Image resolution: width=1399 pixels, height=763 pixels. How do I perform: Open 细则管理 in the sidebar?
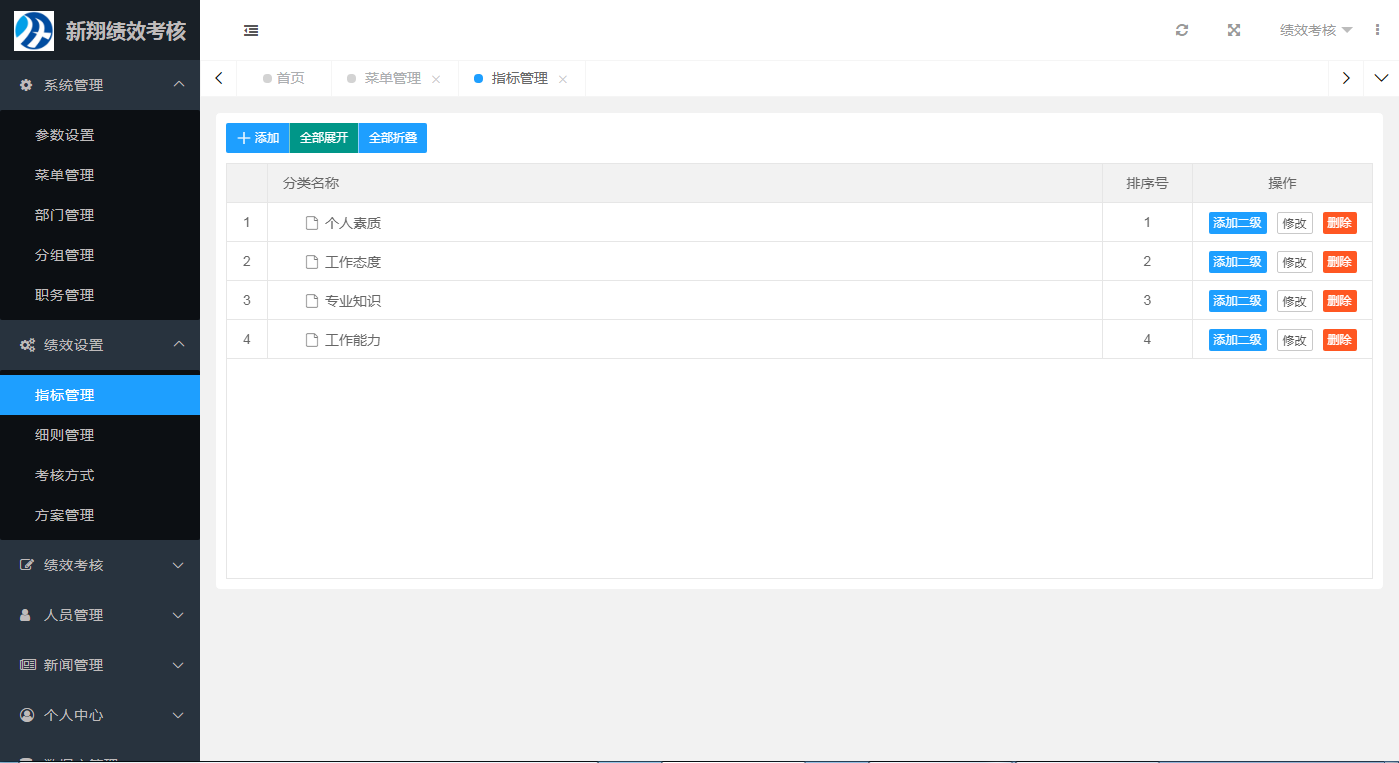tap(65, 435)
